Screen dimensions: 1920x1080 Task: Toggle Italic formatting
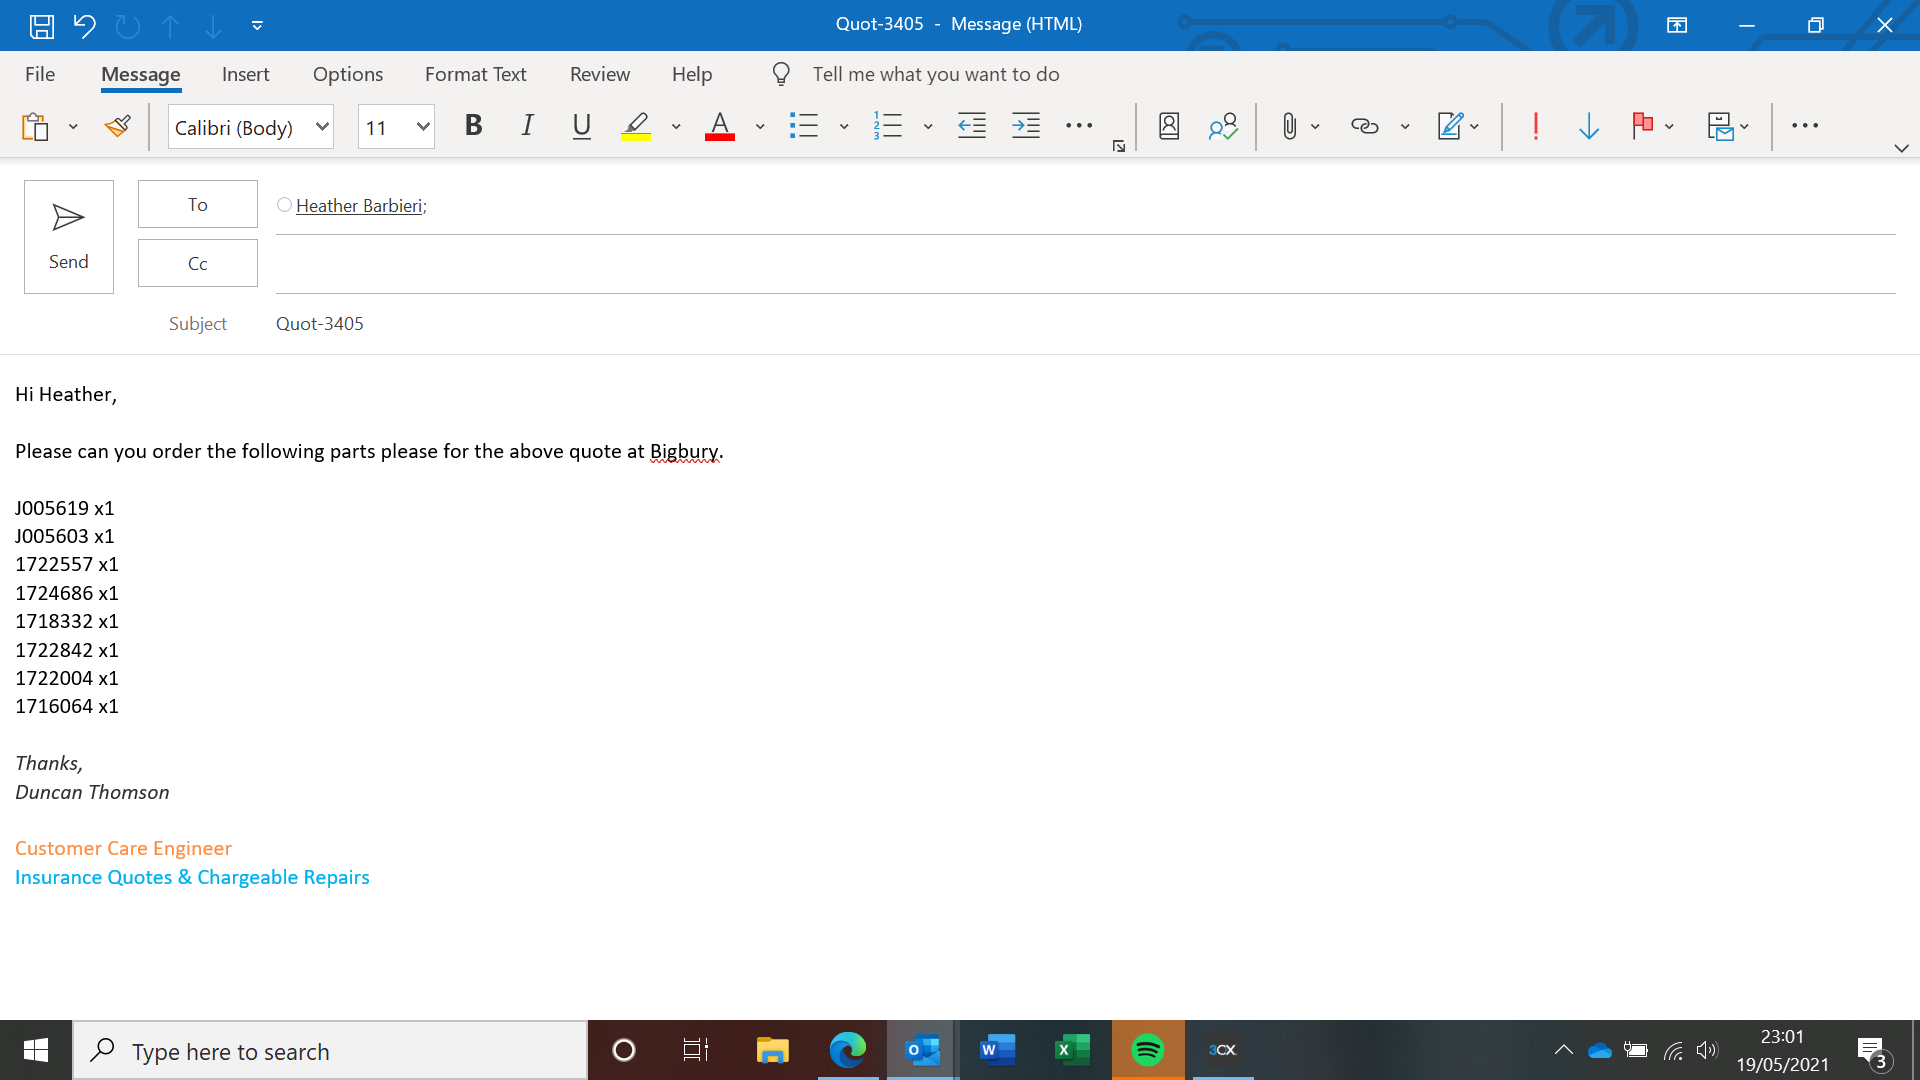pyautogui.click(x=527, y=126)
